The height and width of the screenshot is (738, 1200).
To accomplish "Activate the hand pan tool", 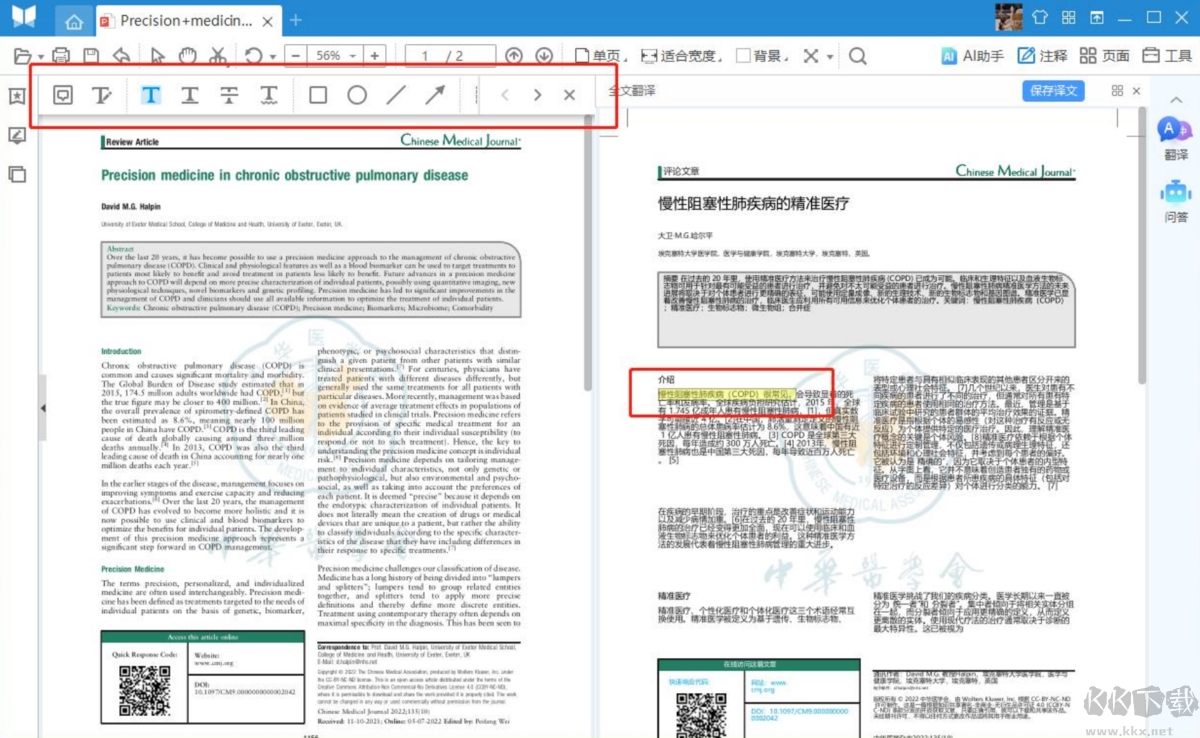I will tap(188, 56).
